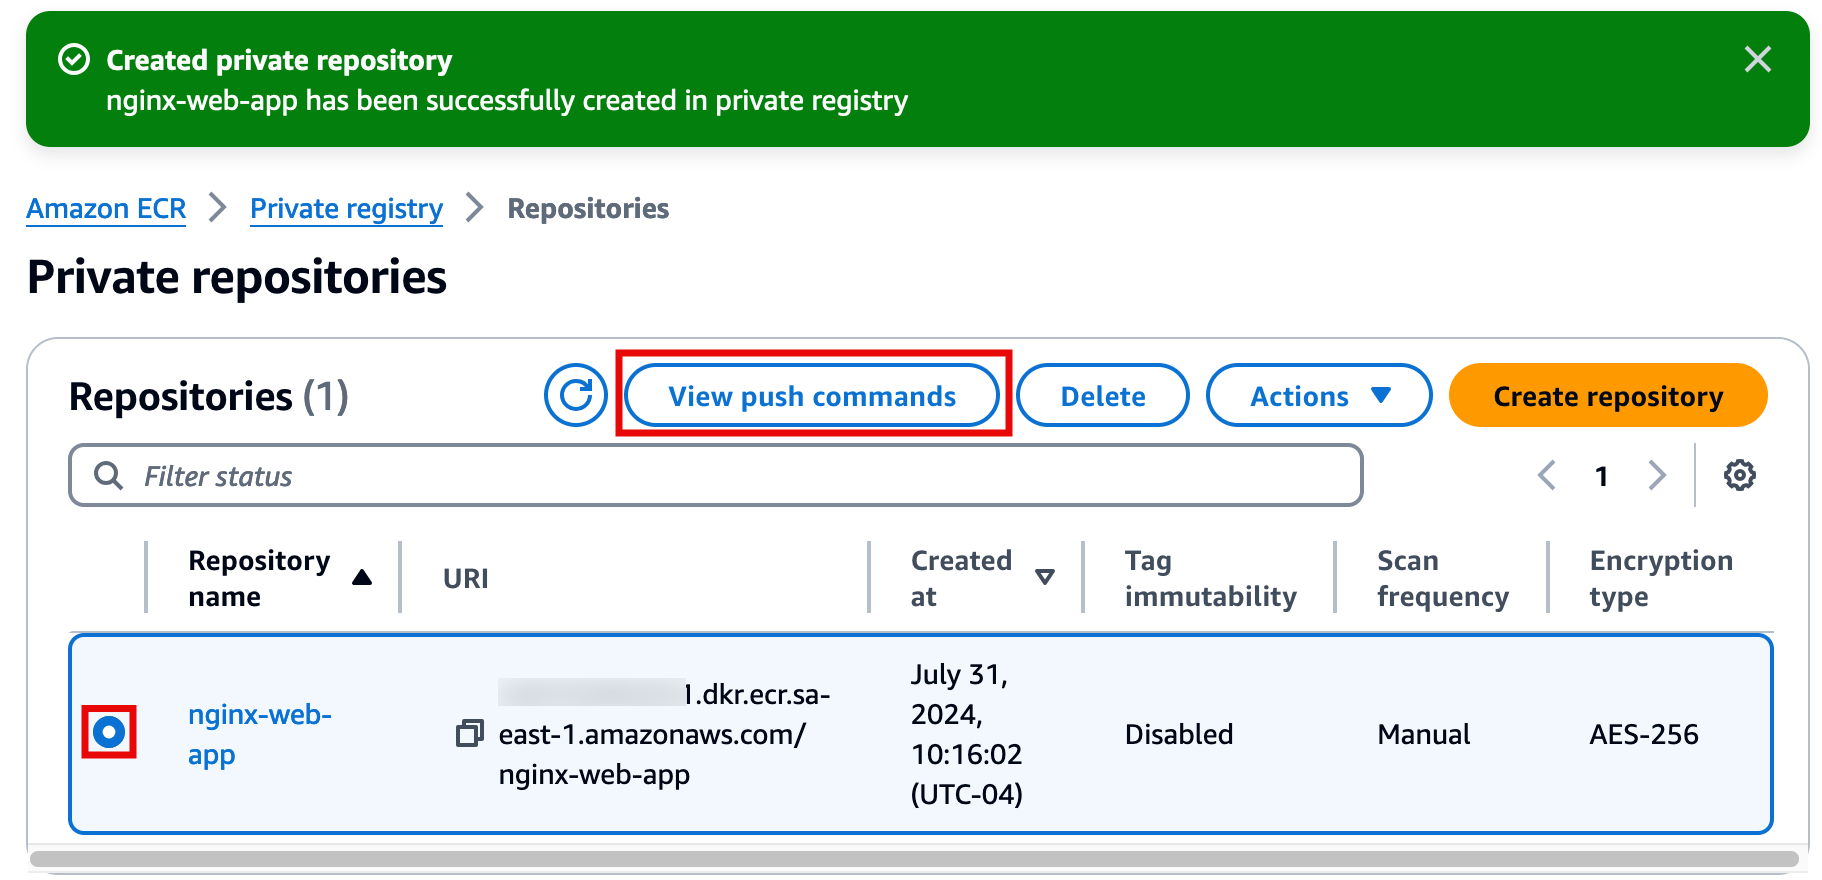1822x880 pixels.
Task: Open table preferences gear icon
Action: [1739, 475]
